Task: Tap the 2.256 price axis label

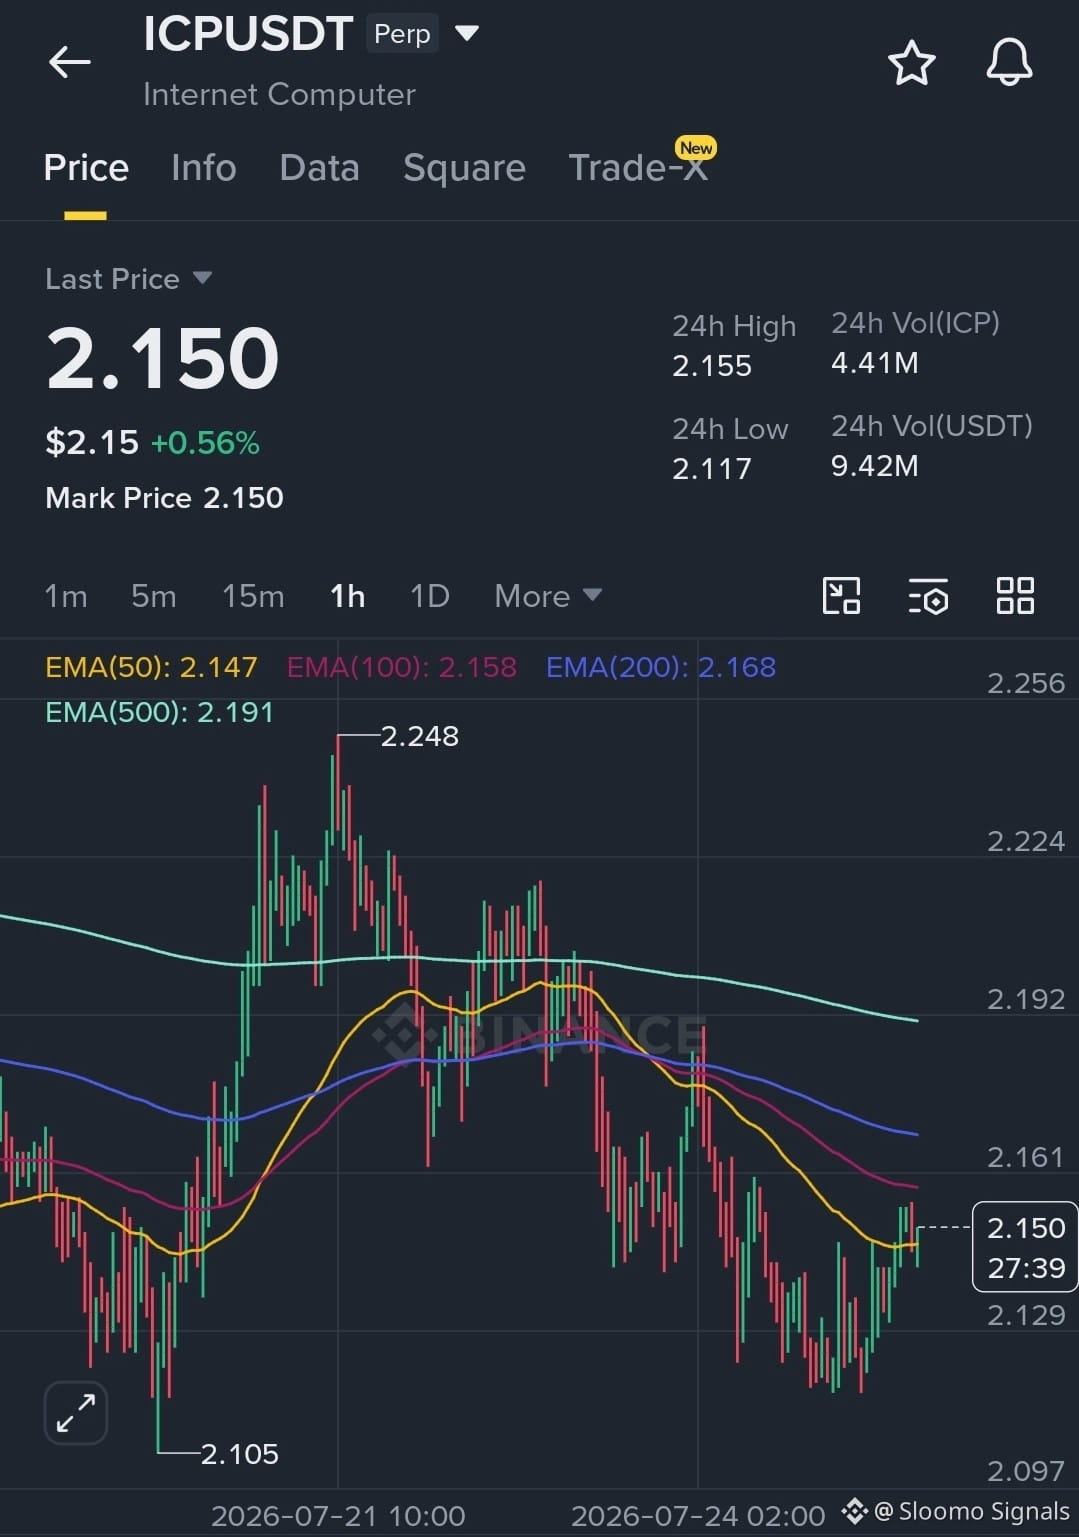Action: (1026, 683)
